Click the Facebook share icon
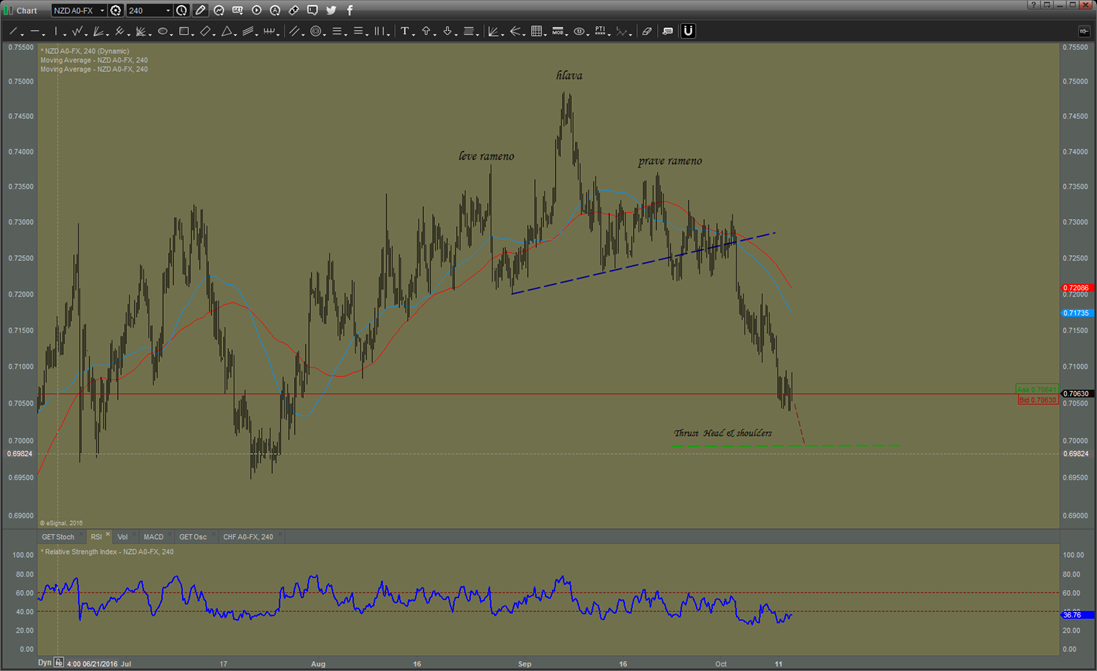The image size is (1097, 671). click(348, 10)
